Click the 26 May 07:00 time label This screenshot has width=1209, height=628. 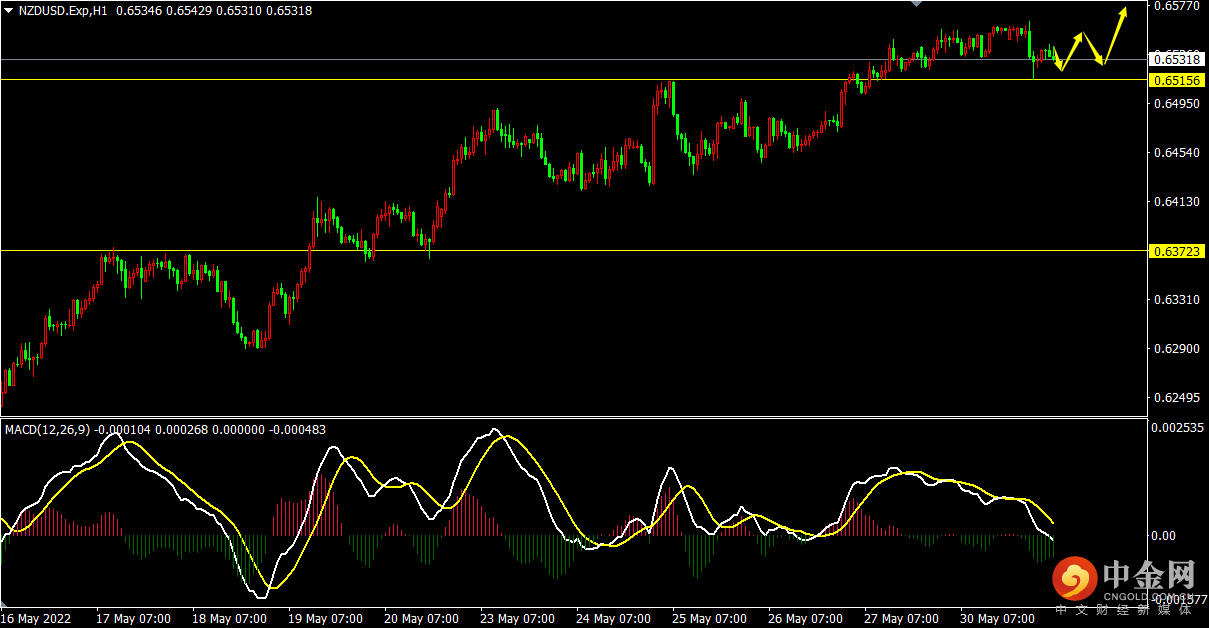(x=806, y=618)
